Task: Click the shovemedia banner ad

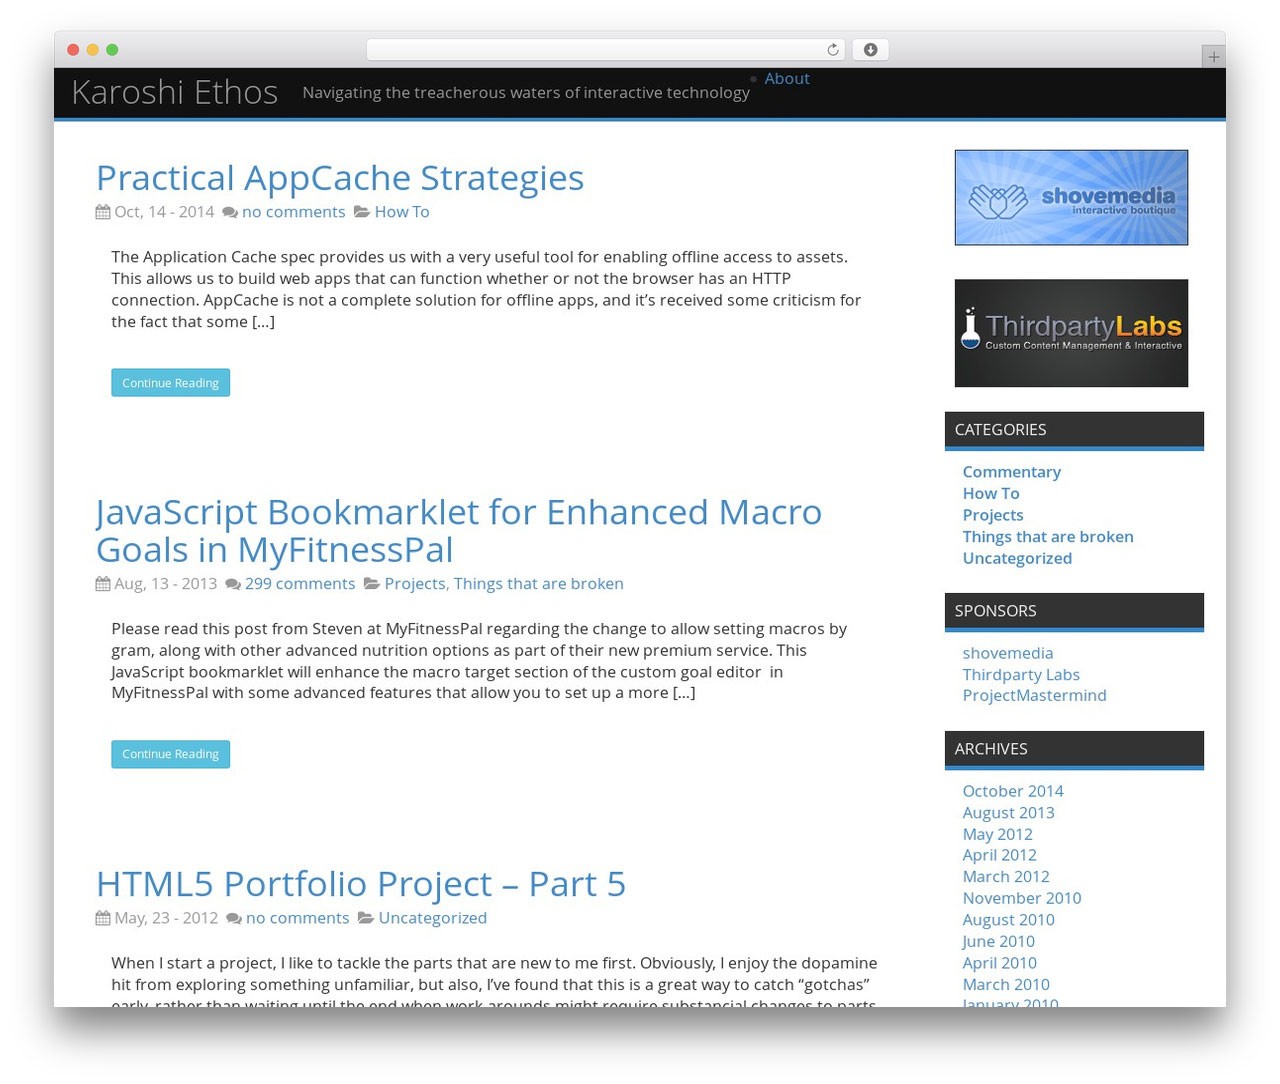Action: [1070, 196]
